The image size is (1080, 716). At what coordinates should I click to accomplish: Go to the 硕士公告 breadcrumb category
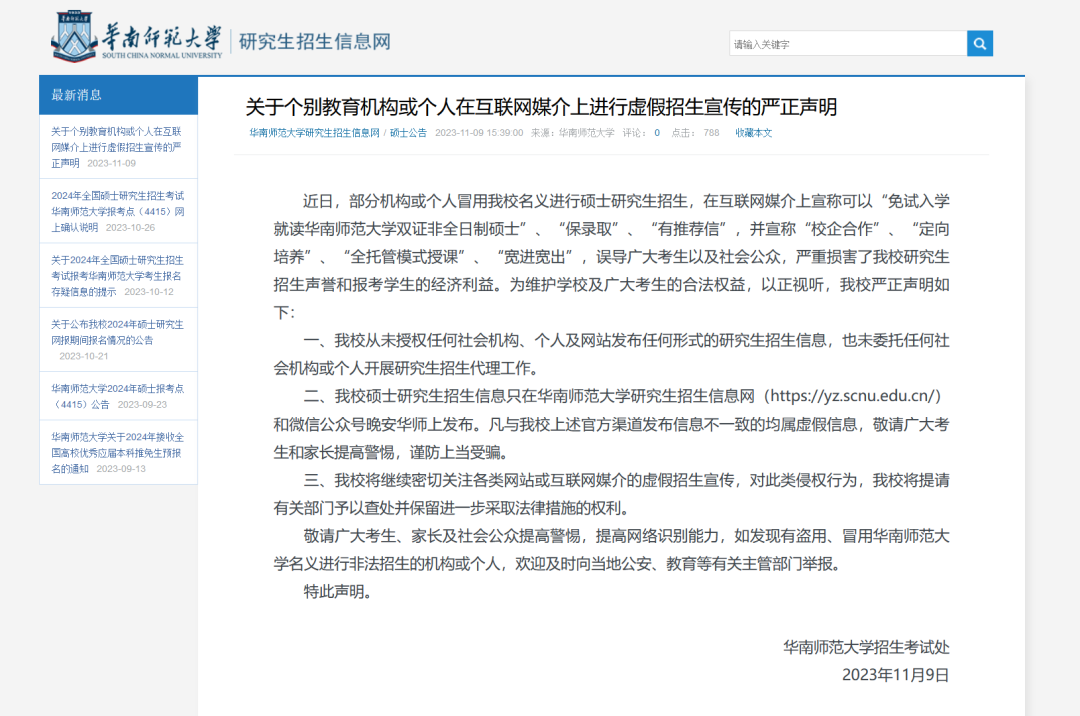408,133
